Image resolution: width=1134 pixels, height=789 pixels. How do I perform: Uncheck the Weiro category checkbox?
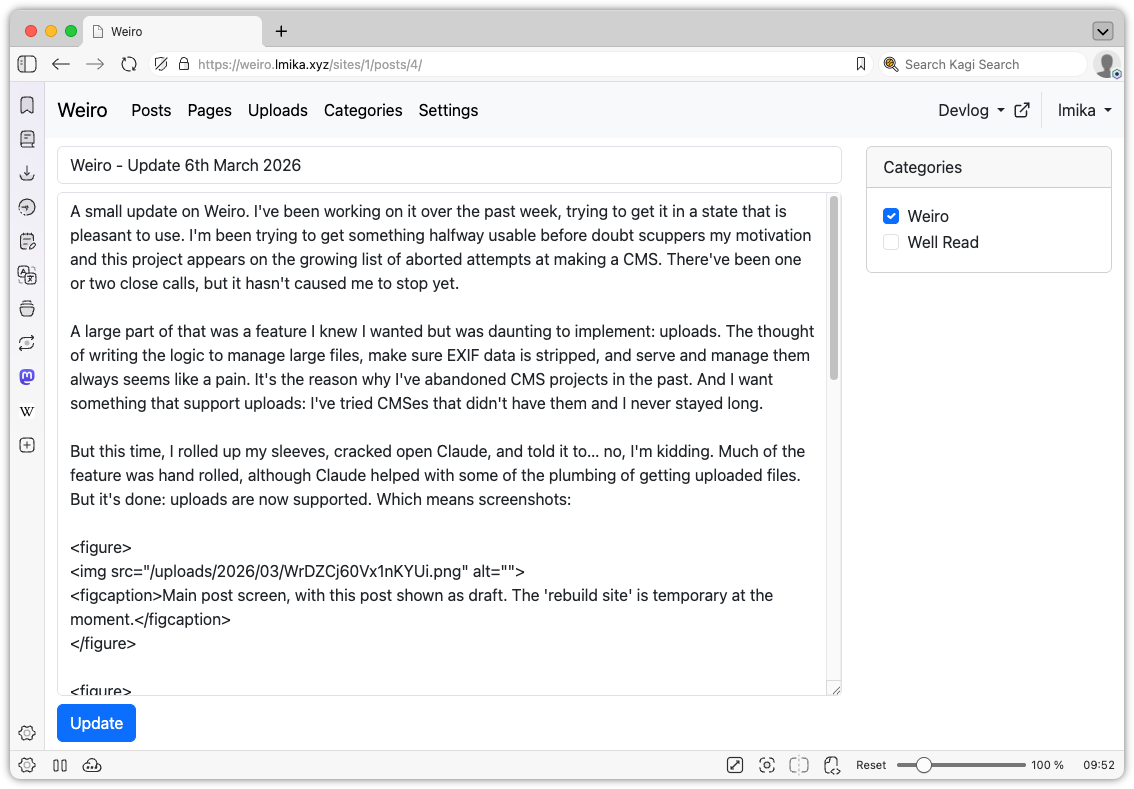pos(890,216)
